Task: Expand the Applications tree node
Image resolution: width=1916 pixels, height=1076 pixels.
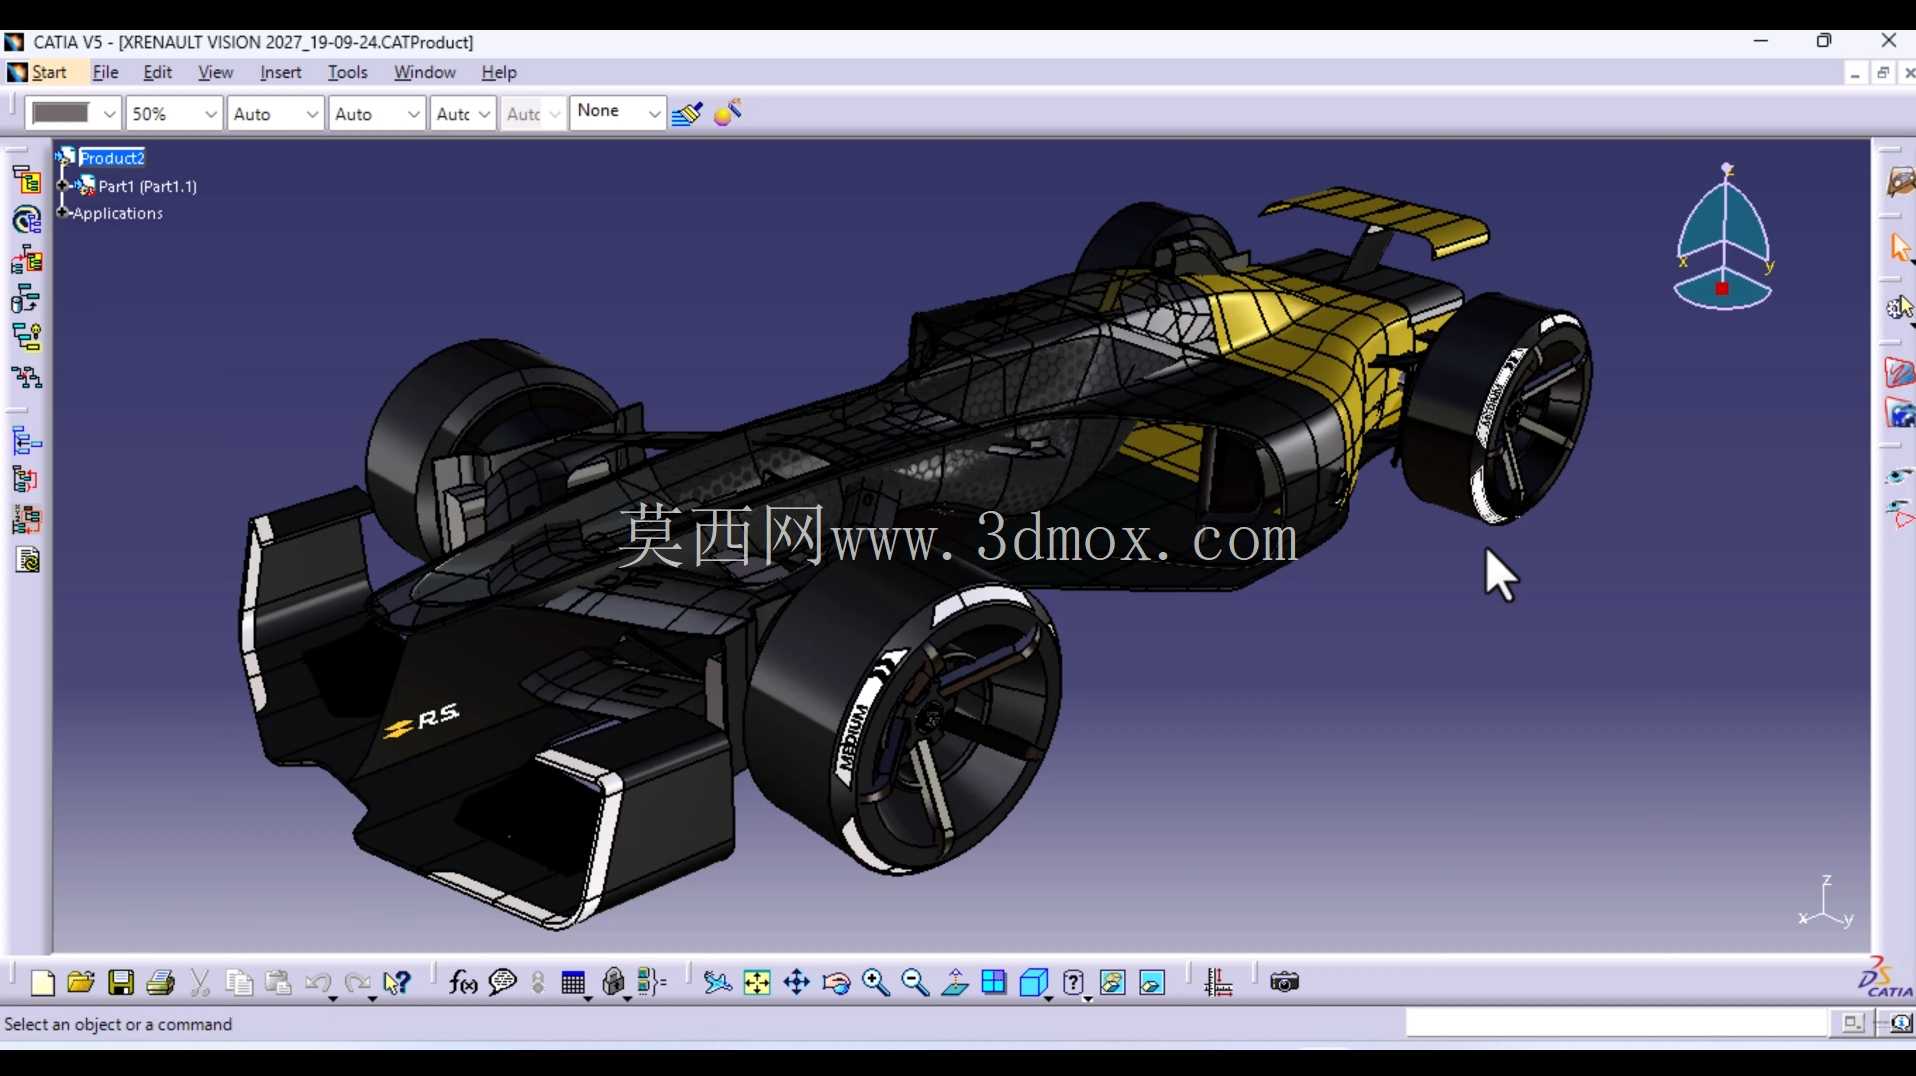Action: pos(64,213)
